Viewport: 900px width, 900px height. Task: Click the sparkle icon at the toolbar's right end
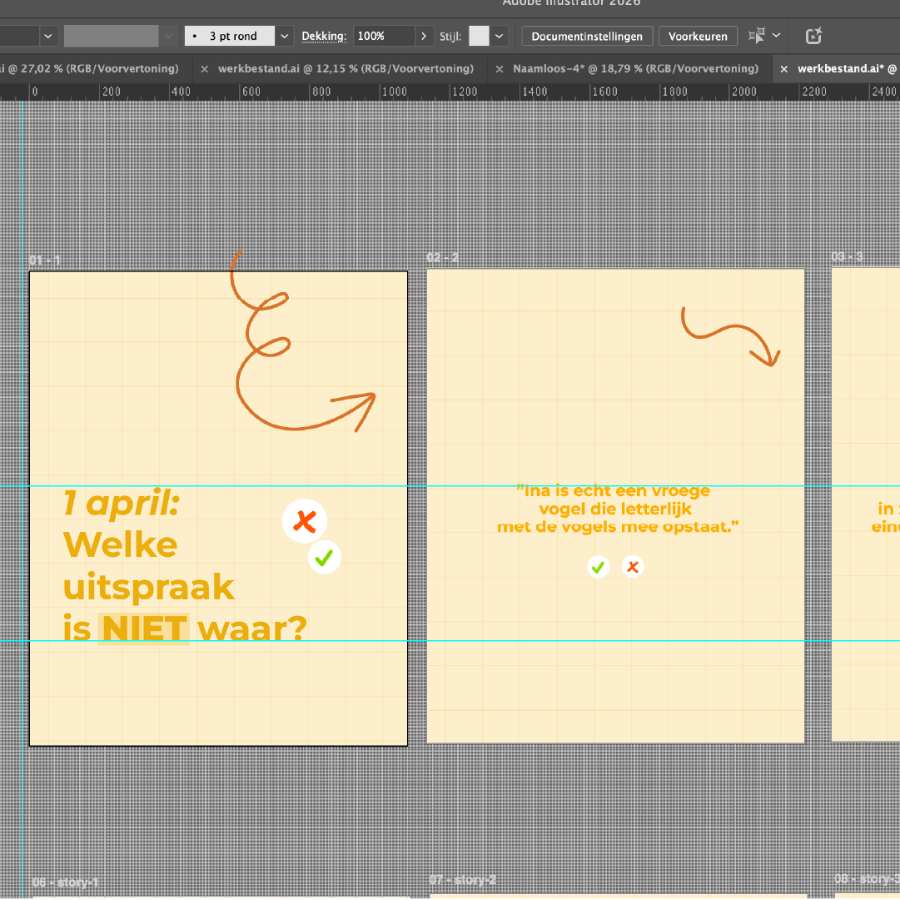pos(814,36)
